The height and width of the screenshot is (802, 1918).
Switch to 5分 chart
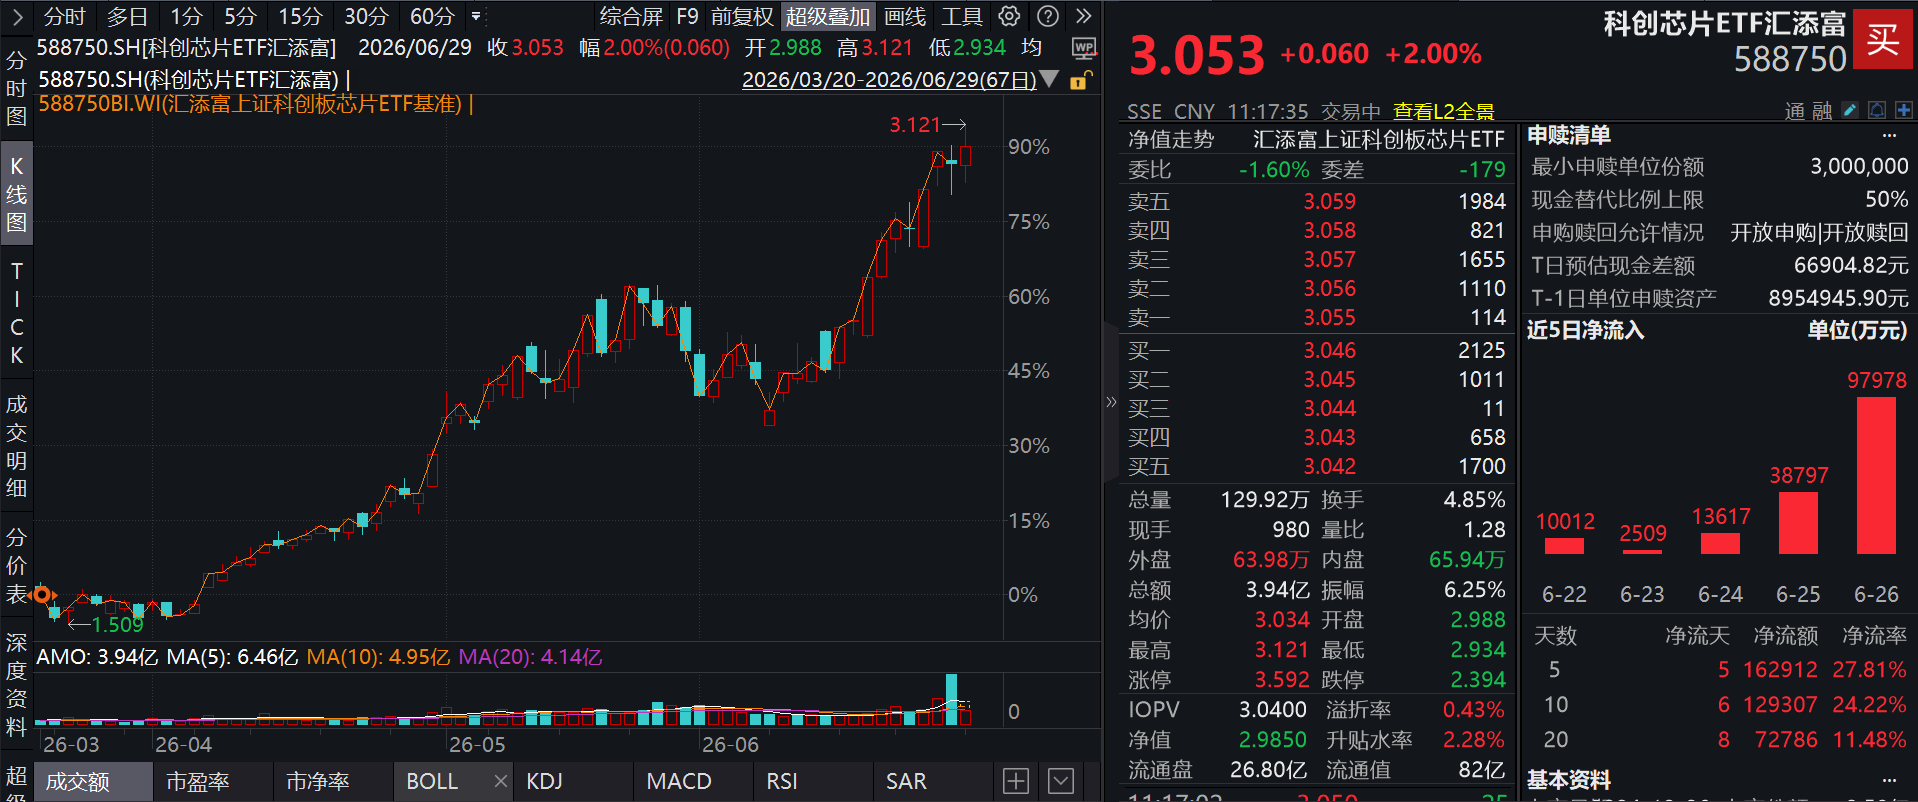pyautogui.click(x=240, y=16)
